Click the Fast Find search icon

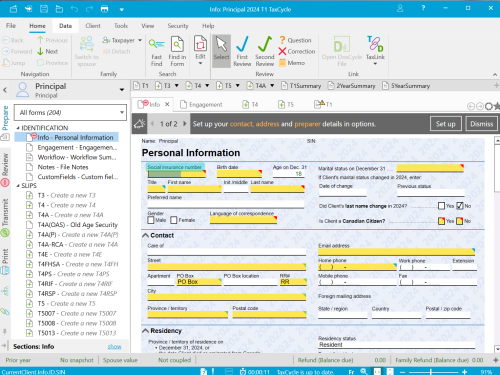156,51
